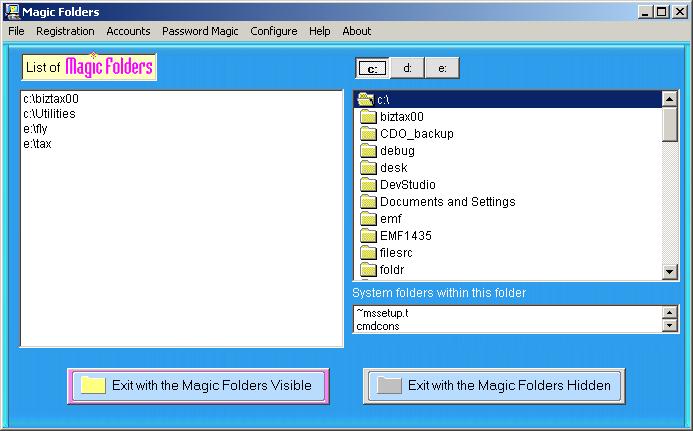Click the CDO_backup folder icon

(x=368, y=133)
